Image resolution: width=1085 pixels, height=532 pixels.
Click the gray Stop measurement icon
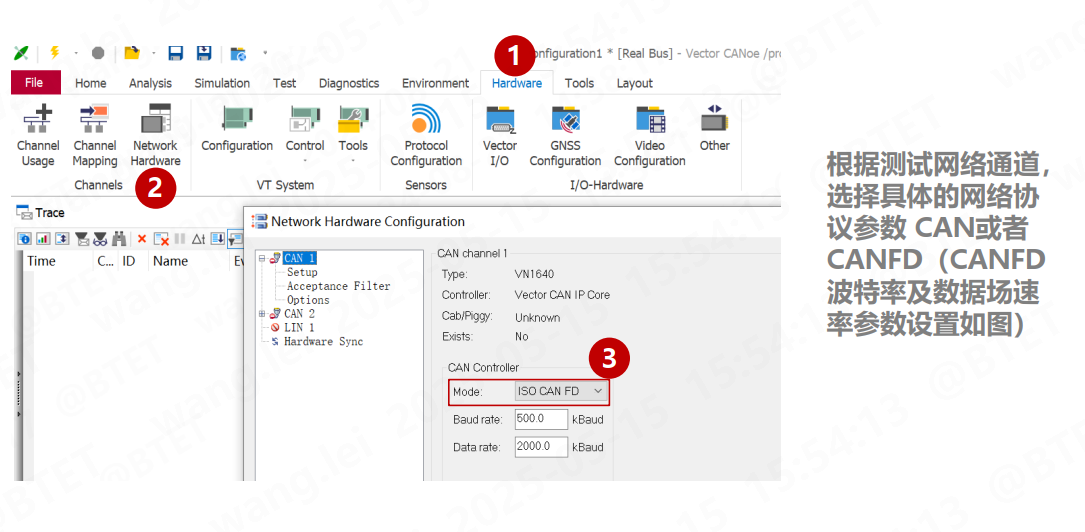[x=98, y=53]
